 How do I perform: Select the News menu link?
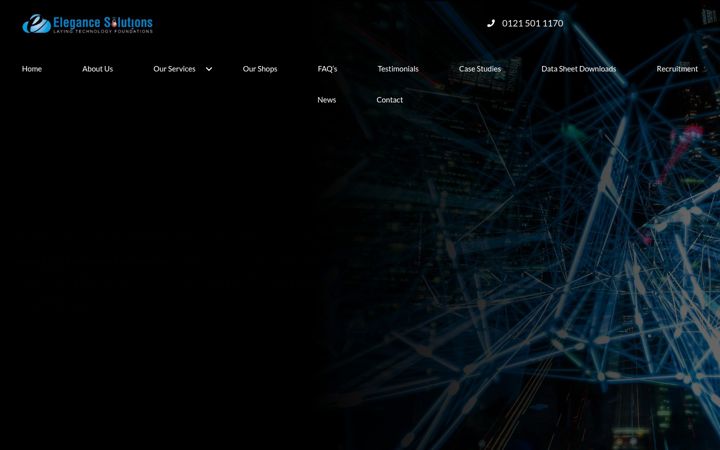(x=326, y=100)
